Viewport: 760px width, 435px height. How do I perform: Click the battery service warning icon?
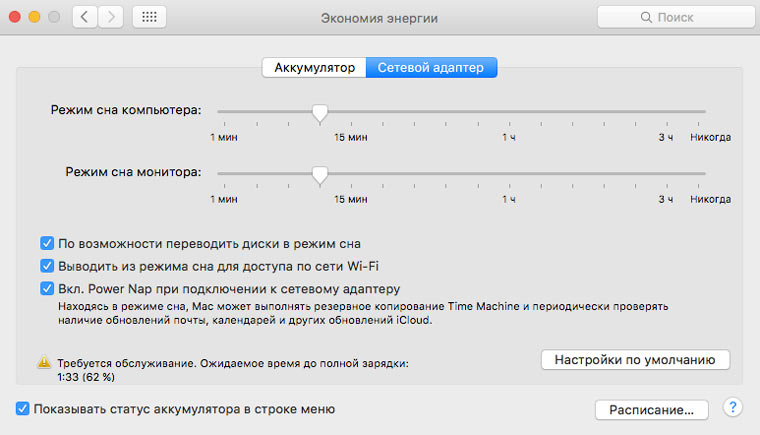pos(44,363)
